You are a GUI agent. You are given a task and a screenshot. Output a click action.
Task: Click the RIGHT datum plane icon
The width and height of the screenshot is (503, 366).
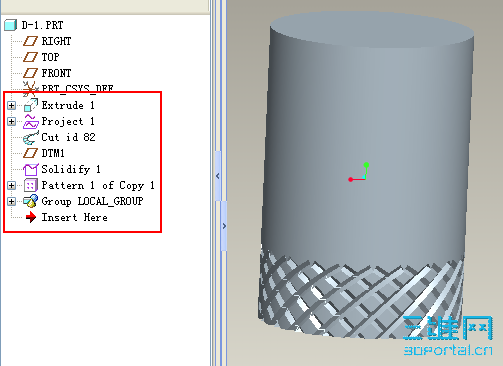pyautogui.click(x=30, y=41)
